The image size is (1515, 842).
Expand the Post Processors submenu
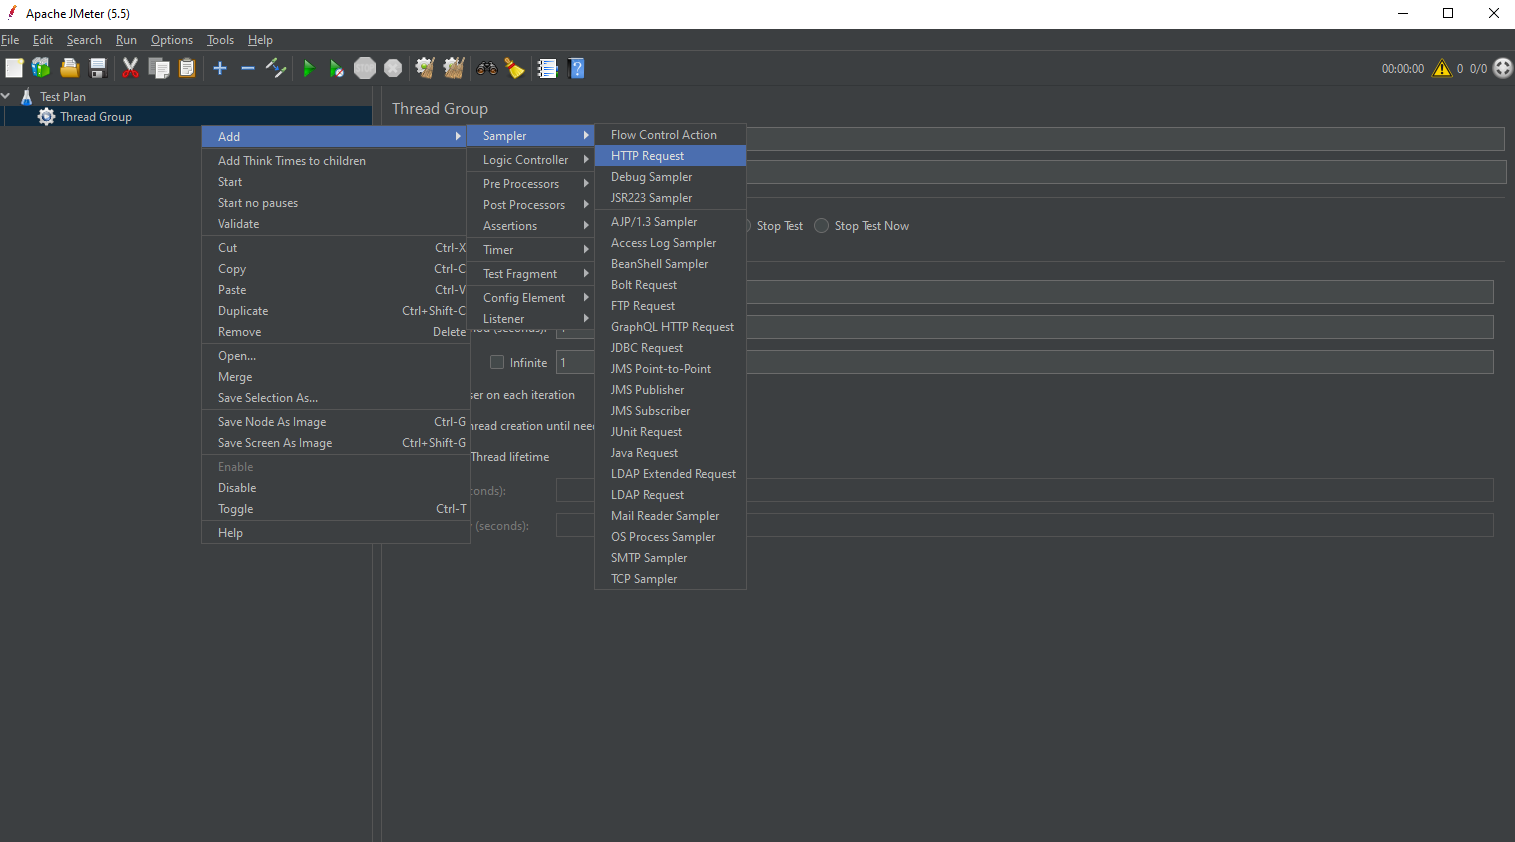coord(530,205)
